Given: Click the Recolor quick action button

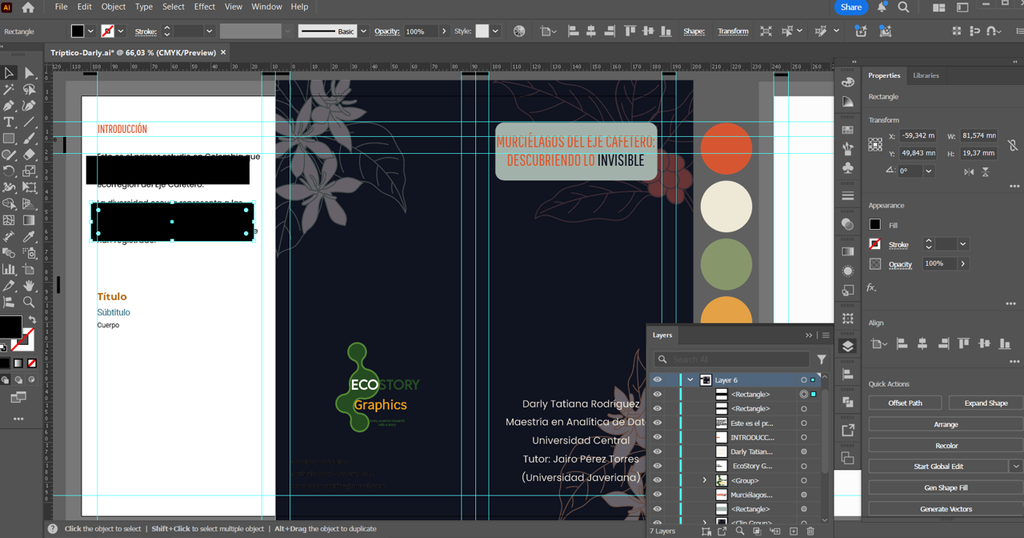Looking at the screenshot, I should 946,445.
